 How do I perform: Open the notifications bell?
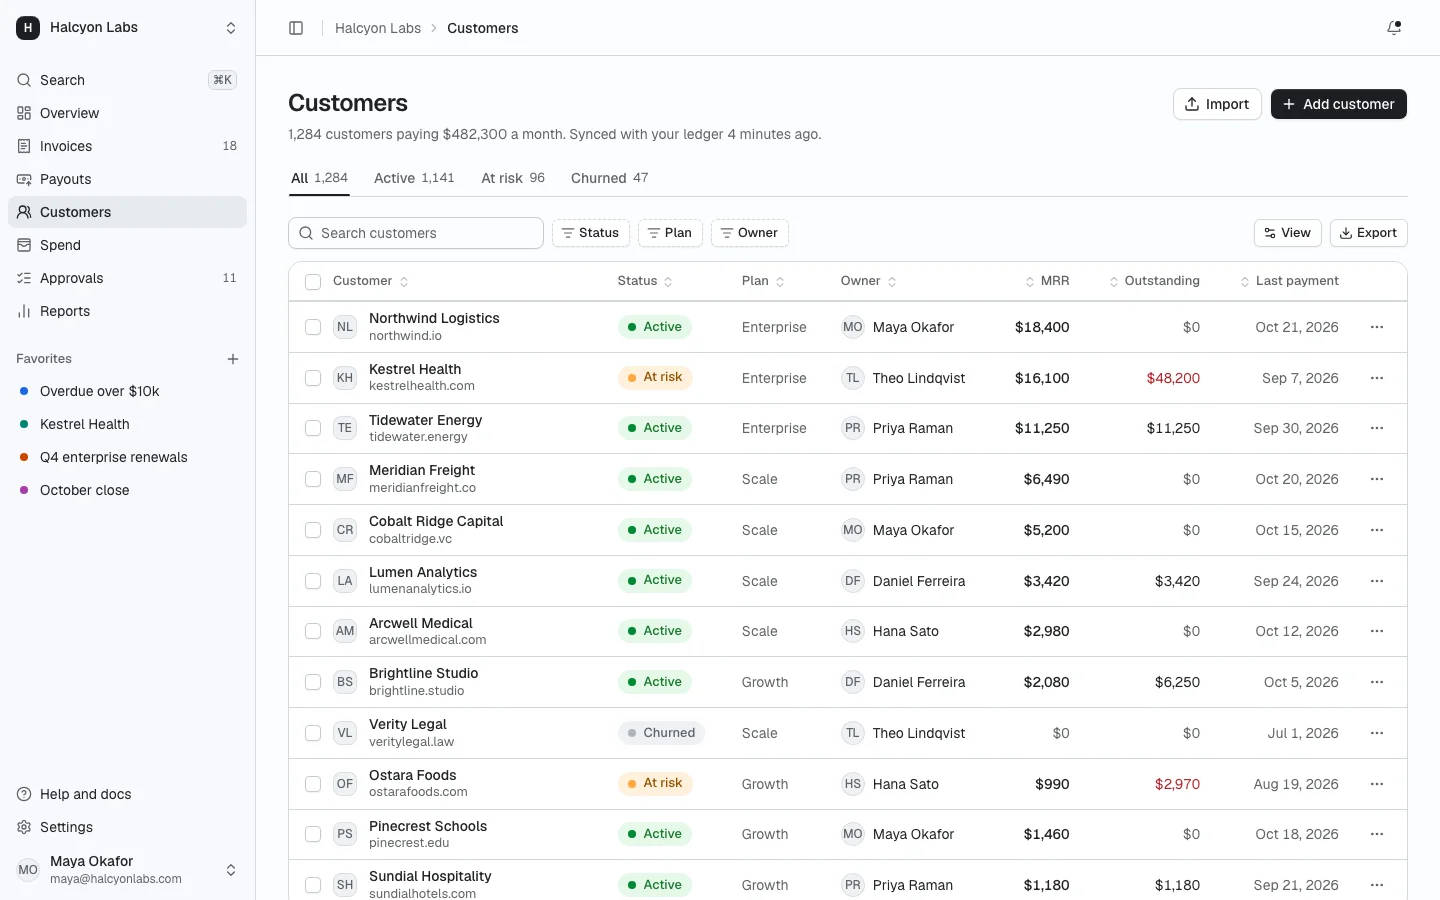[x=1394, y=28]
